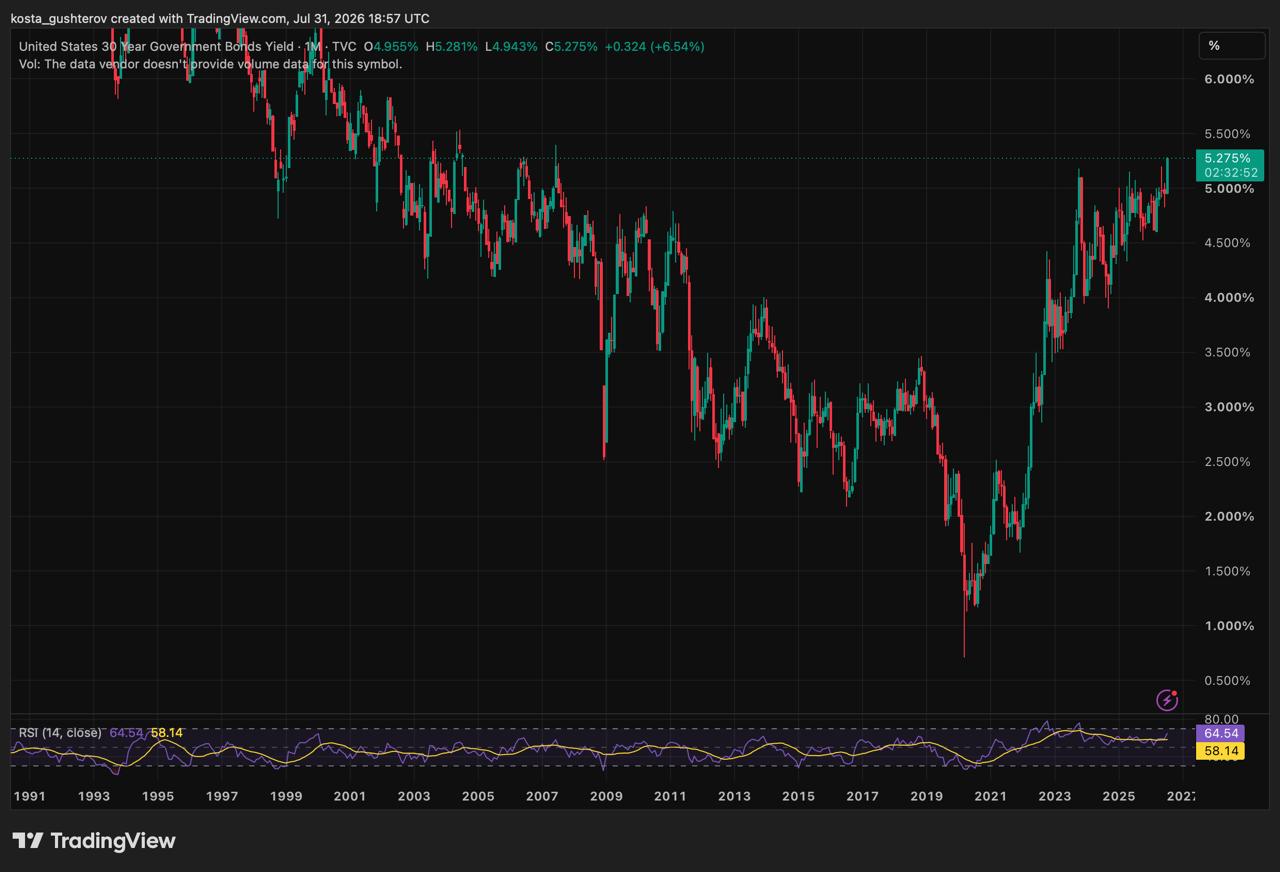Viewport: 1280px width, 872px height.
Task: Click the 3.000% price scale label
Action: tap(1228, 407)
